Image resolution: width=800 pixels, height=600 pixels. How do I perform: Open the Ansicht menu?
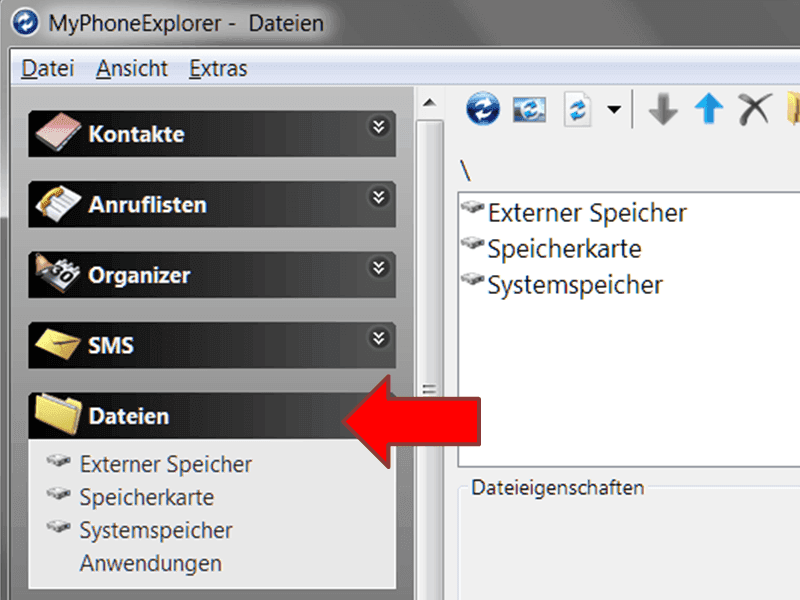132,68
